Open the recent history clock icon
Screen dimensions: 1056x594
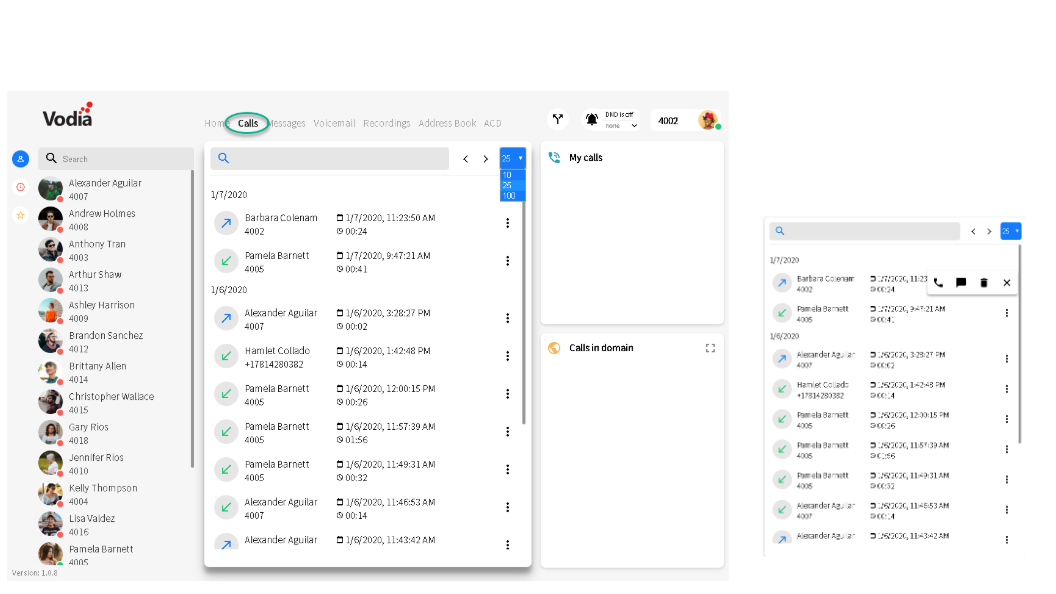pos(20,187)
